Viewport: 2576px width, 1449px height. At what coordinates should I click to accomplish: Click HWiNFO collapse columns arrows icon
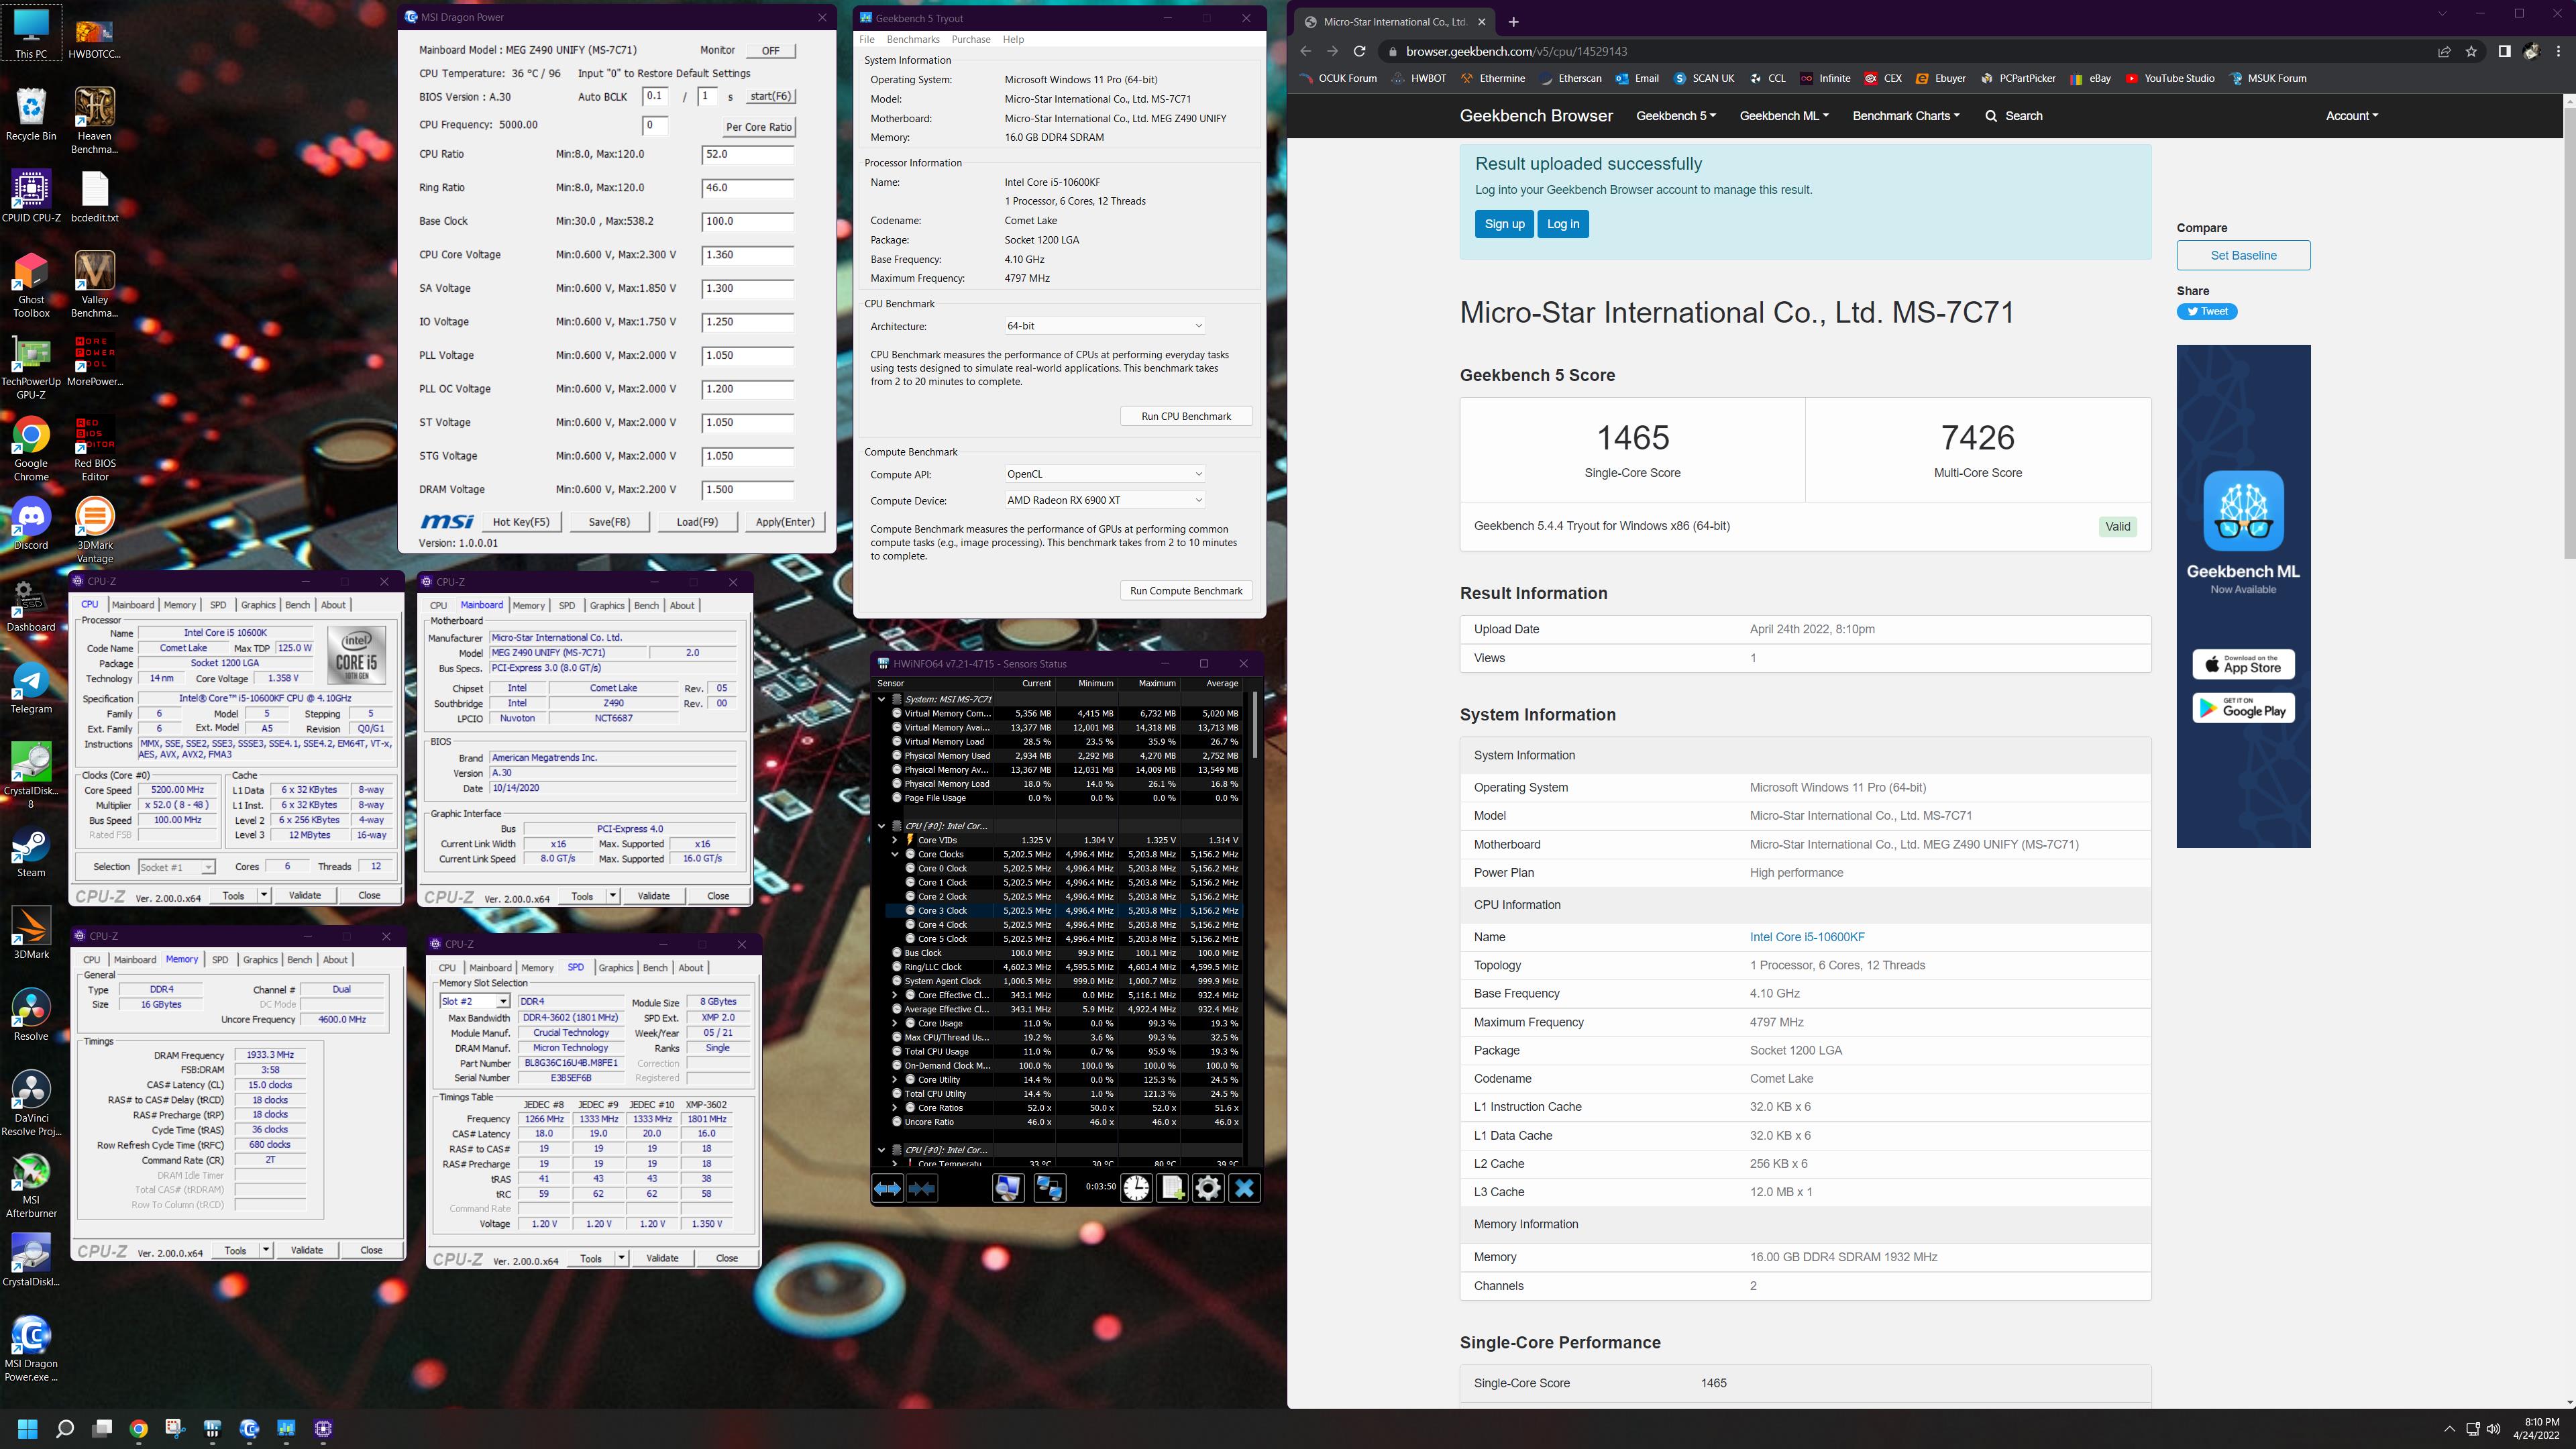[x=922, y=1188]
